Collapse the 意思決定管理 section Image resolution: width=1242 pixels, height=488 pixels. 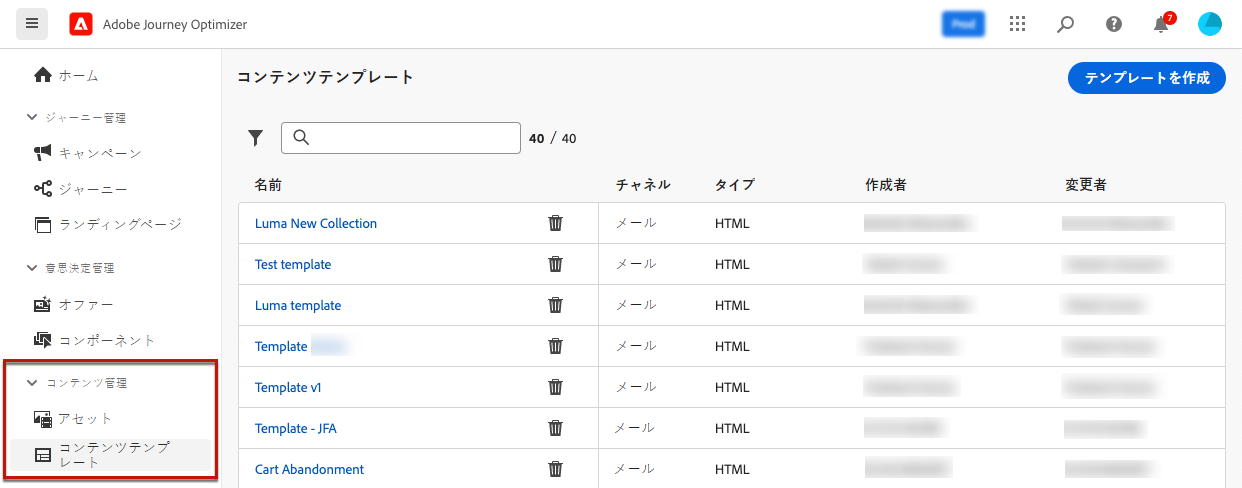32,267
